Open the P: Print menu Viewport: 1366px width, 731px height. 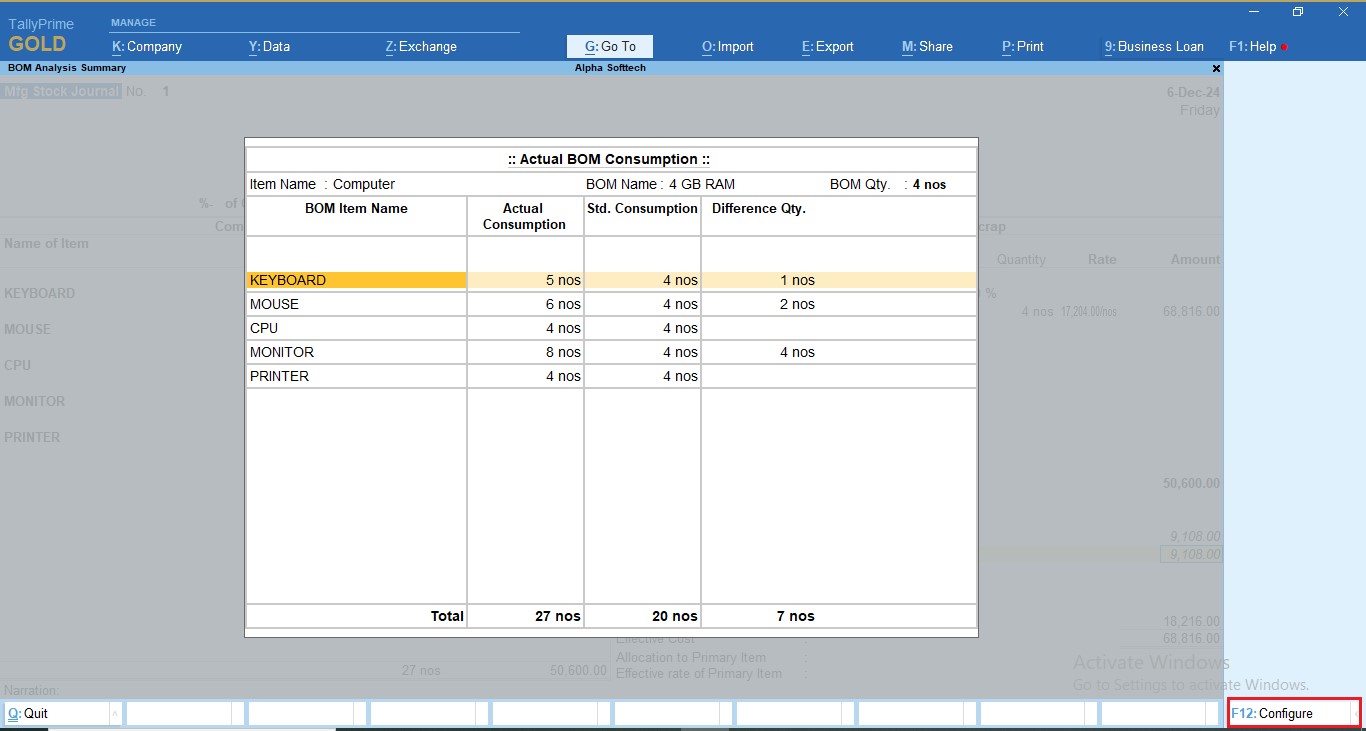click(x=1023, y=46)
